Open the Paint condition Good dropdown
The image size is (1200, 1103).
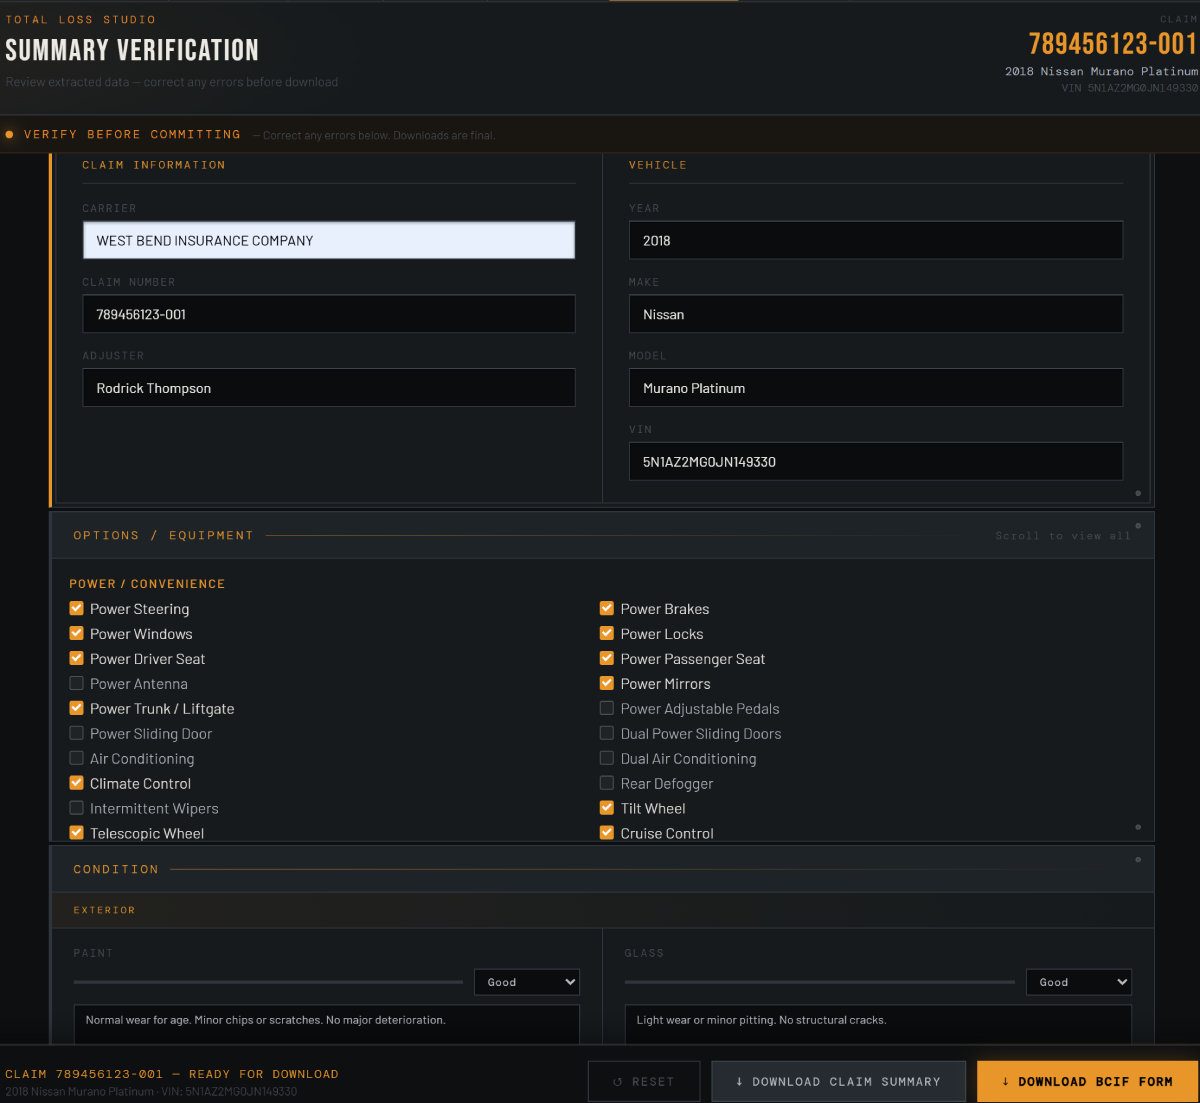(526, 981)
